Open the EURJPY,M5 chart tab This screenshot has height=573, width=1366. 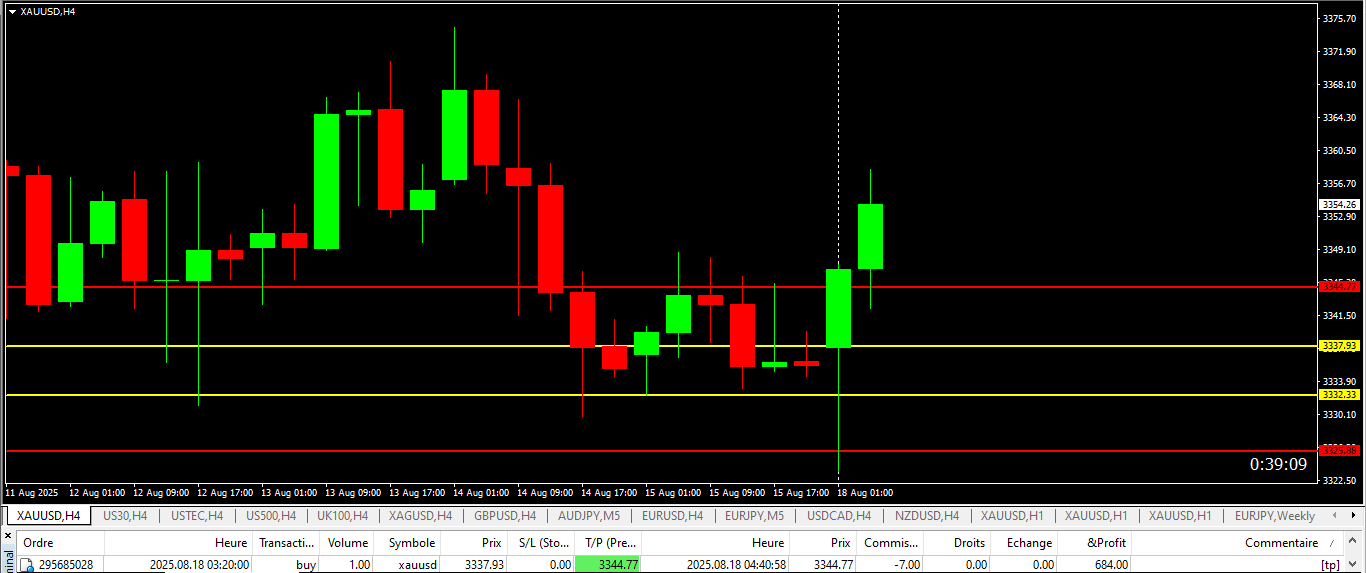[x=755, y=516]
